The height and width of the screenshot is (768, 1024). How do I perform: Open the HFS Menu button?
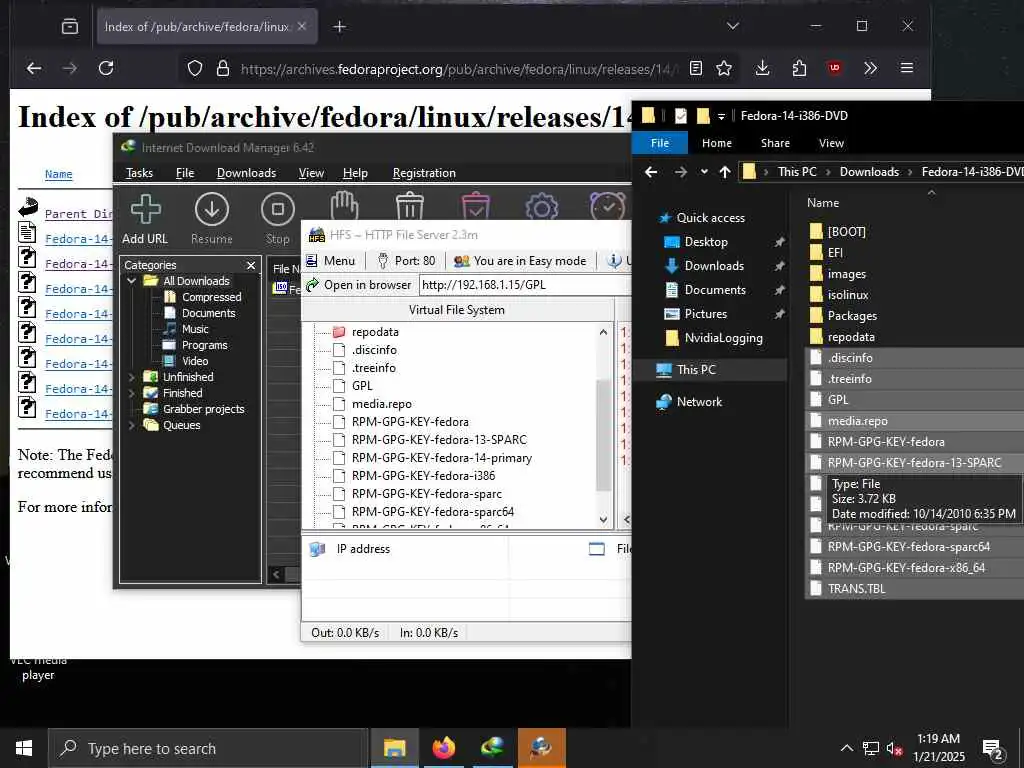coord(330,261)
